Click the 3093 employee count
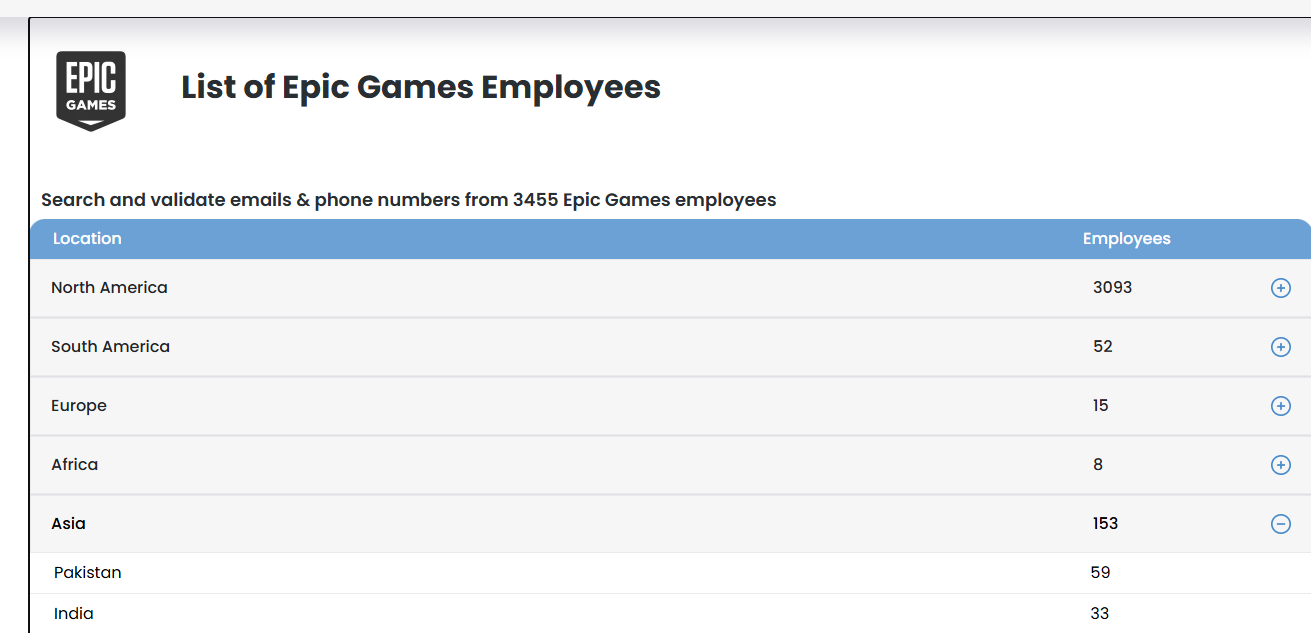This screenshot has width=1311, height=633. click(x=1112, y=287)
